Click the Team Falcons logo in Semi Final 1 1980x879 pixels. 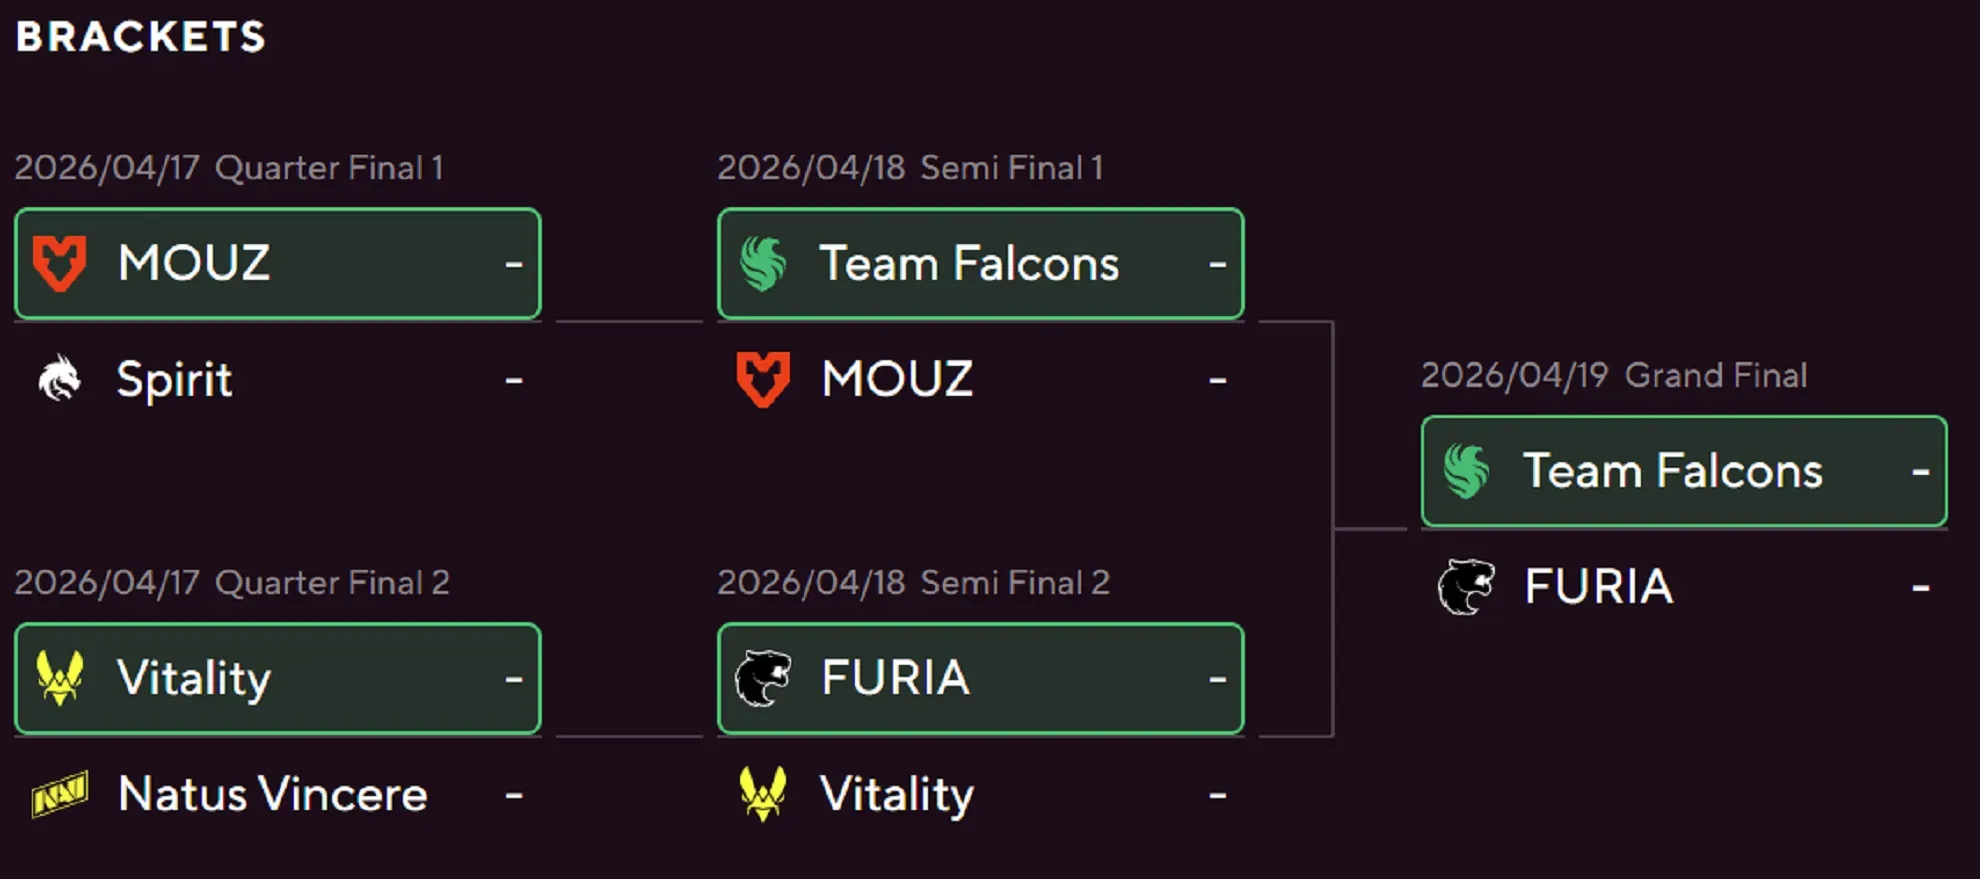(764, 263)
